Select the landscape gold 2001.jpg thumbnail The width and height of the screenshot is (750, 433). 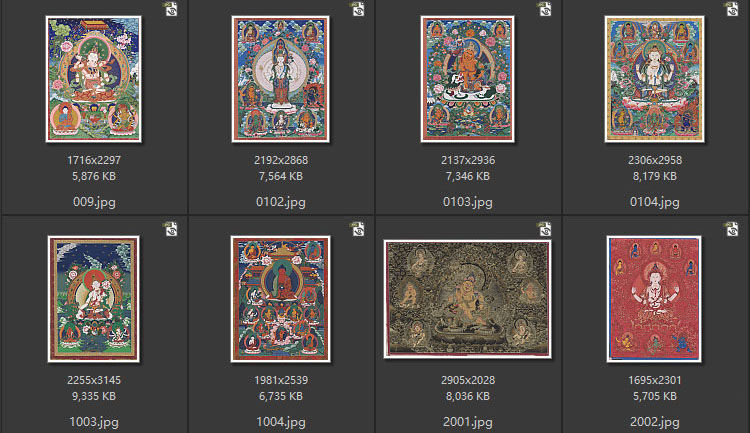468,299
